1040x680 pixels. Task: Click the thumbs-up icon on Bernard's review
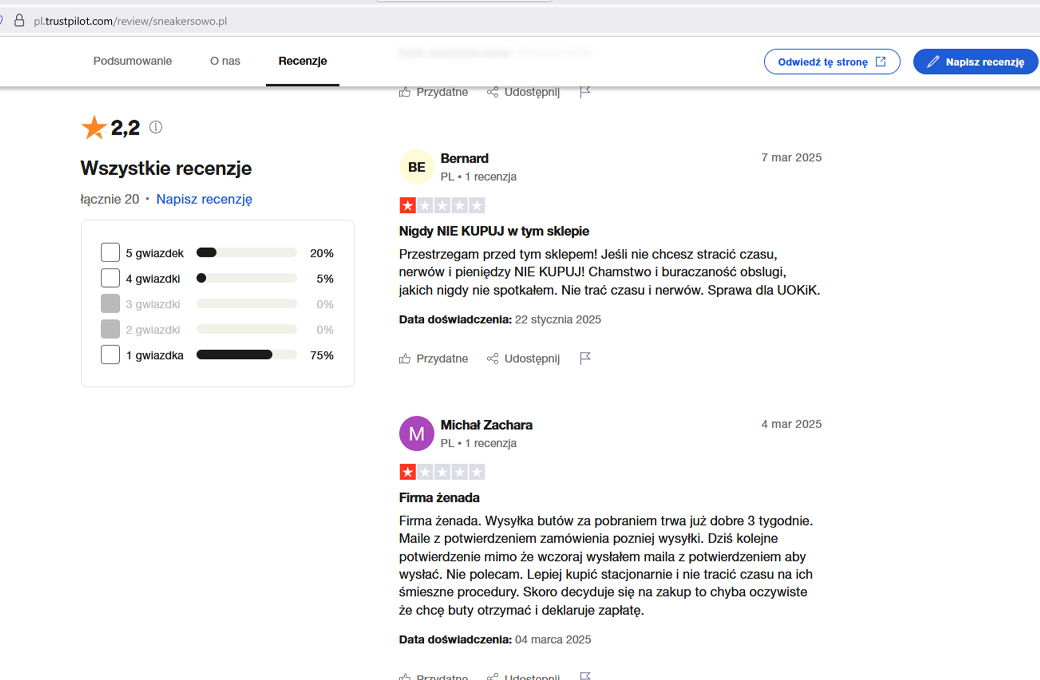(405, 359)
